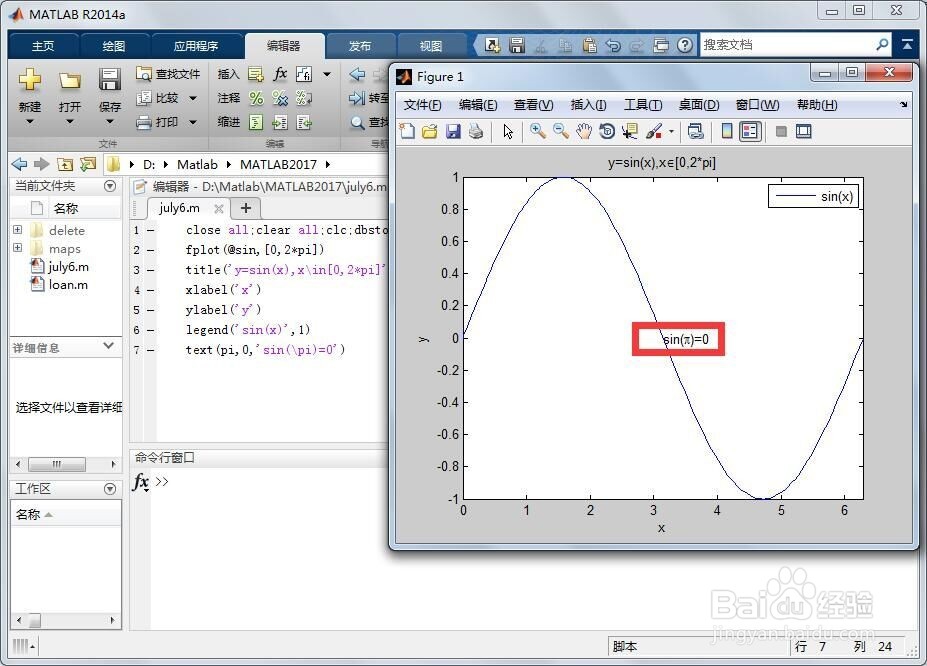The height and width of the screenshot is (666, 927).
Task: Click the Figure 1 new figure icon
Action: (407, 131)
